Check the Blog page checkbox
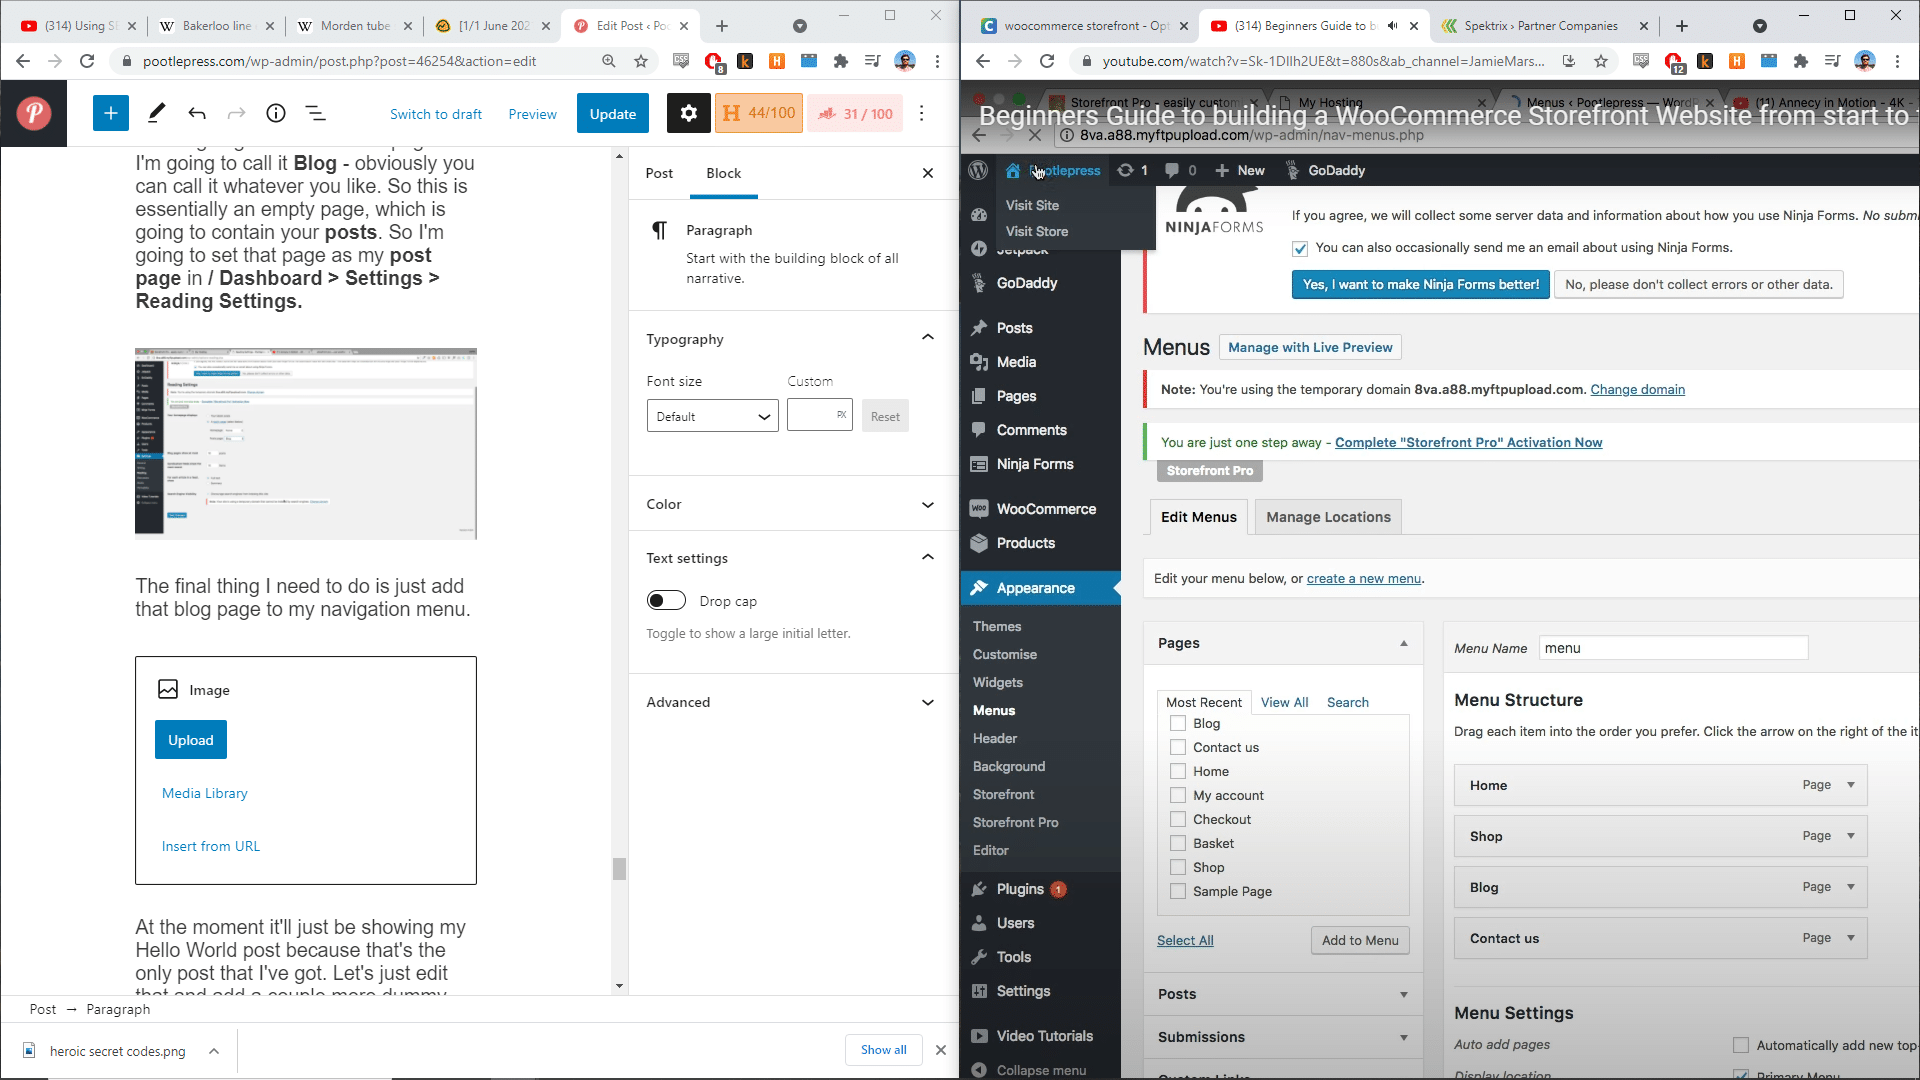1920x1080 pixels. pyautogui.click(x=1178, y=723)
